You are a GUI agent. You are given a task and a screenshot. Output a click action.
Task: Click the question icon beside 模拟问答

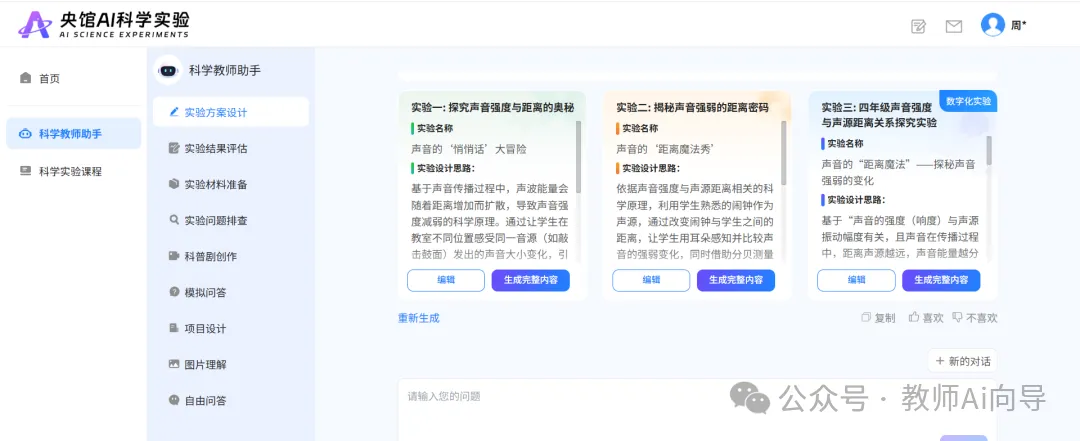point(174,292)
